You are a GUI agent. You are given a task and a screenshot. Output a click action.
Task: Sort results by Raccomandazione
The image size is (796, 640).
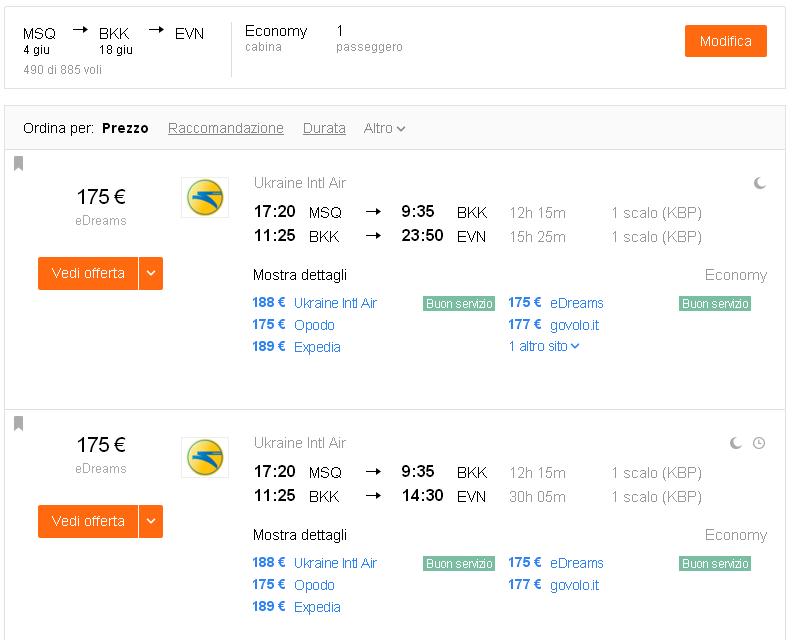click(x=226, y=128)
